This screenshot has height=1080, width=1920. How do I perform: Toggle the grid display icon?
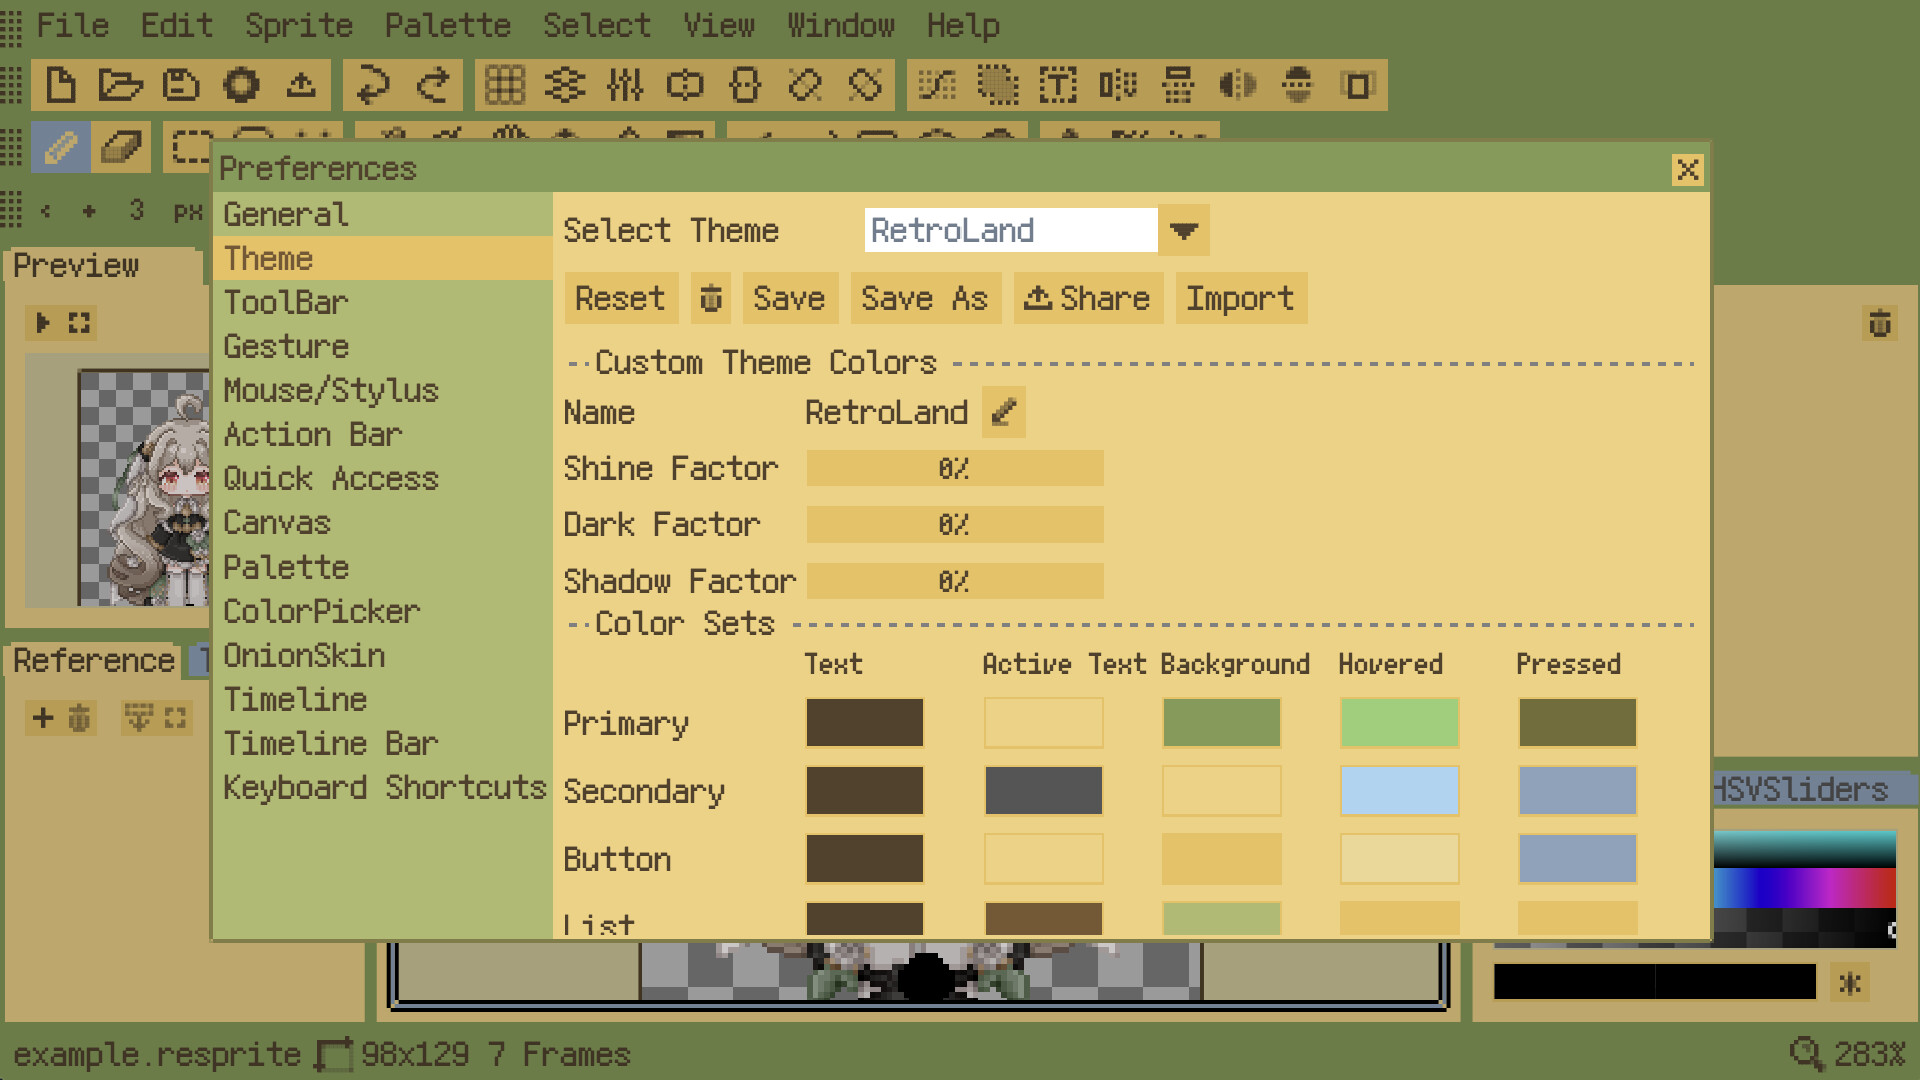[x=505, y=85]
